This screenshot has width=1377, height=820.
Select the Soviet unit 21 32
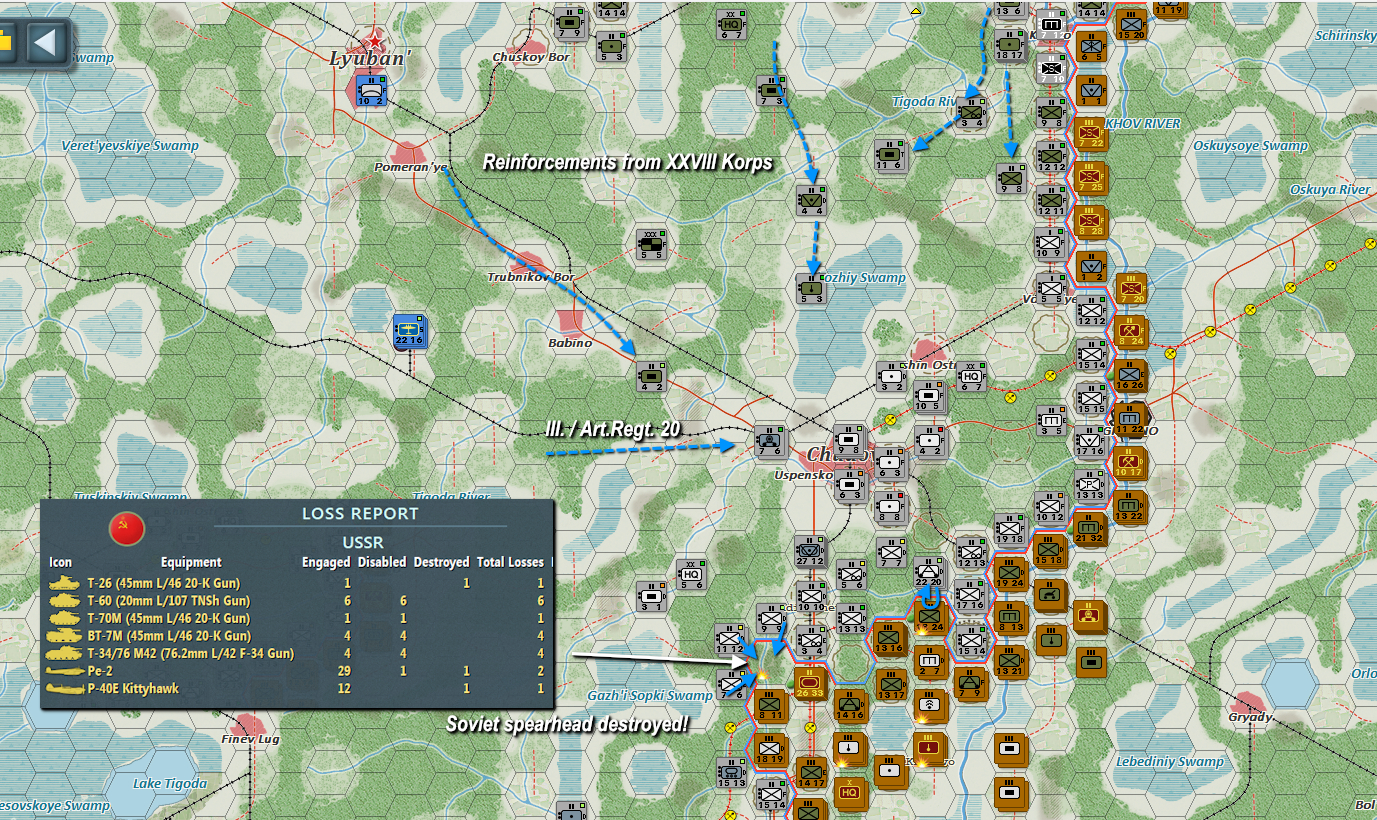1090,528
